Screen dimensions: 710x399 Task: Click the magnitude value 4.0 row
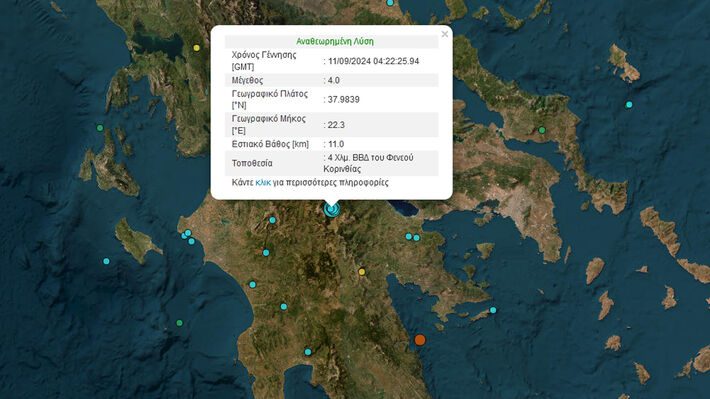(x=331, y=80)
